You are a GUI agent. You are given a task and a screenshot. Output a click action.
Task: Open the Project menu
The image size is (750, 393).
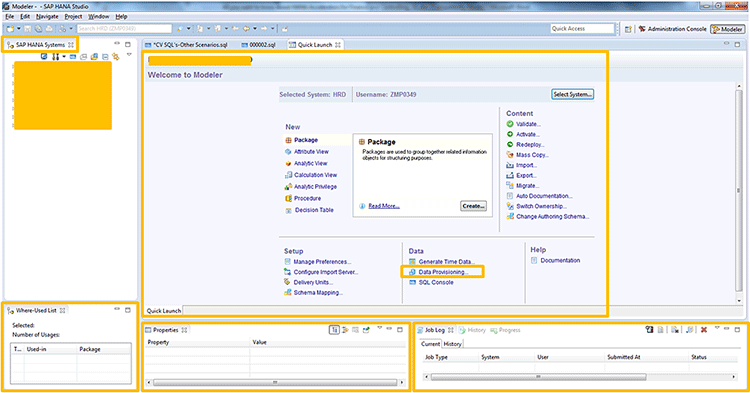point(73,16)
